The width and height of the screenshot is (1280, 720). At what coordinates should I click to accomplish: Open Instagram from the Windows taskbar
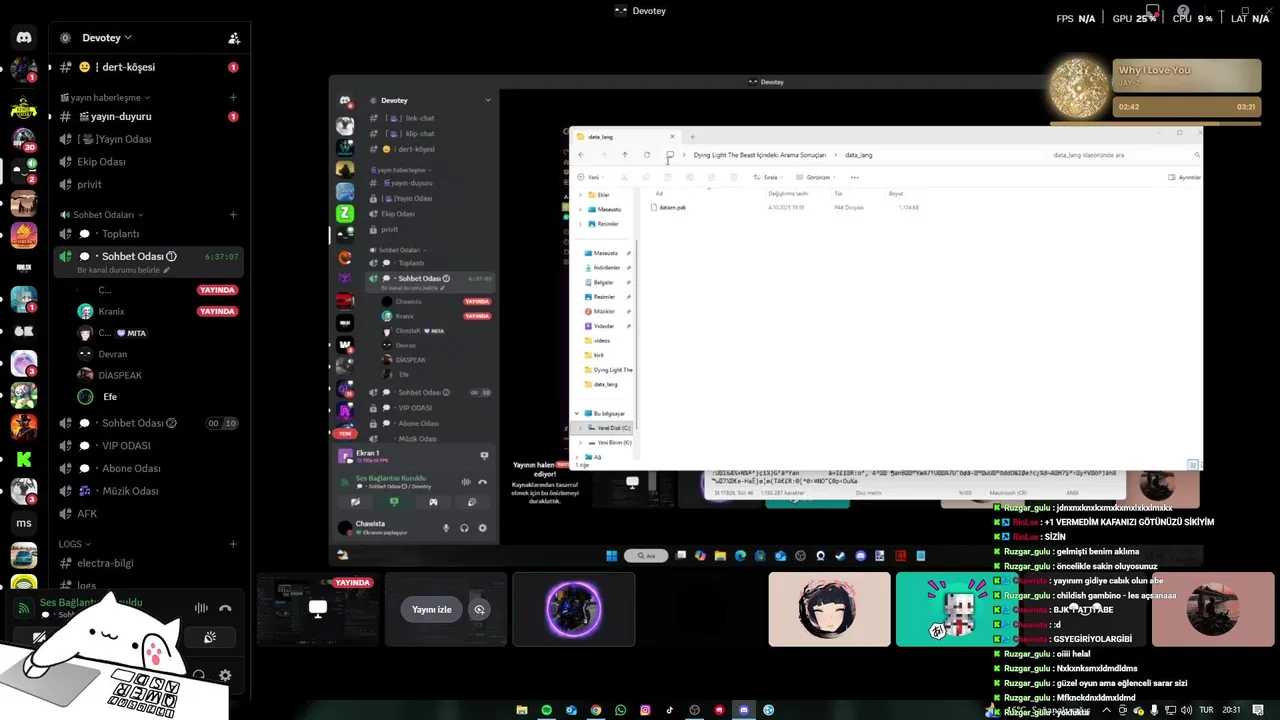pyautogui.click(x=645, y=710)
